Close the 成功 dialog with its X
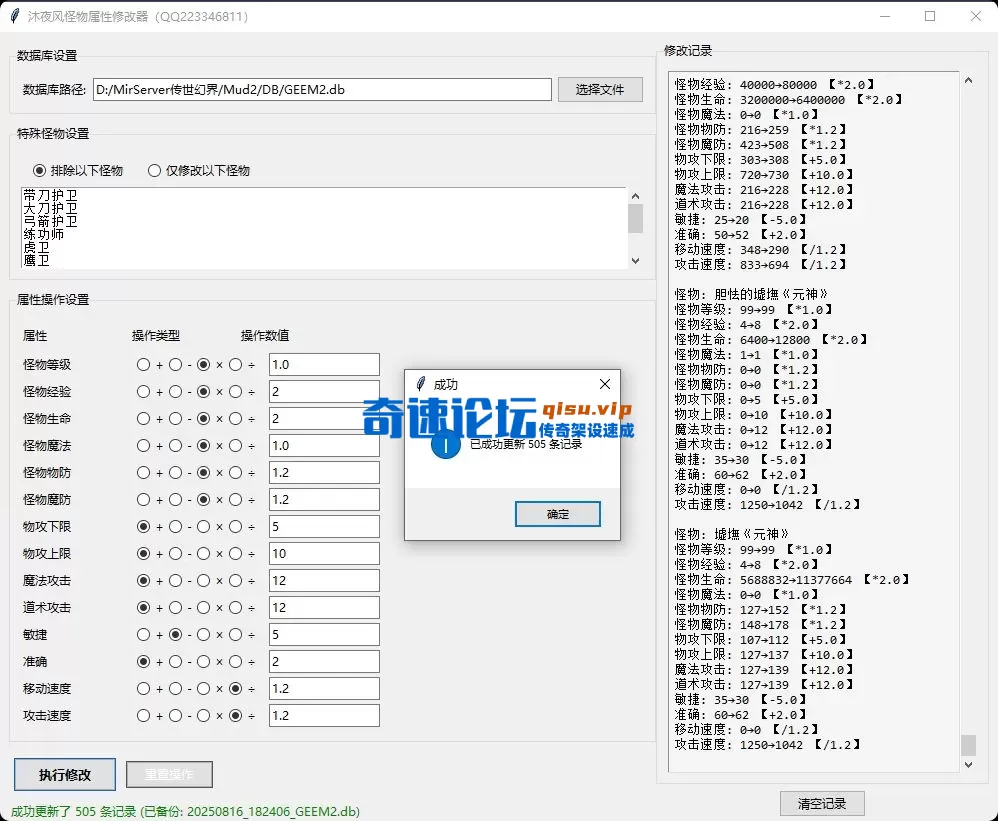The image size is (998, 821). (604, 383)
